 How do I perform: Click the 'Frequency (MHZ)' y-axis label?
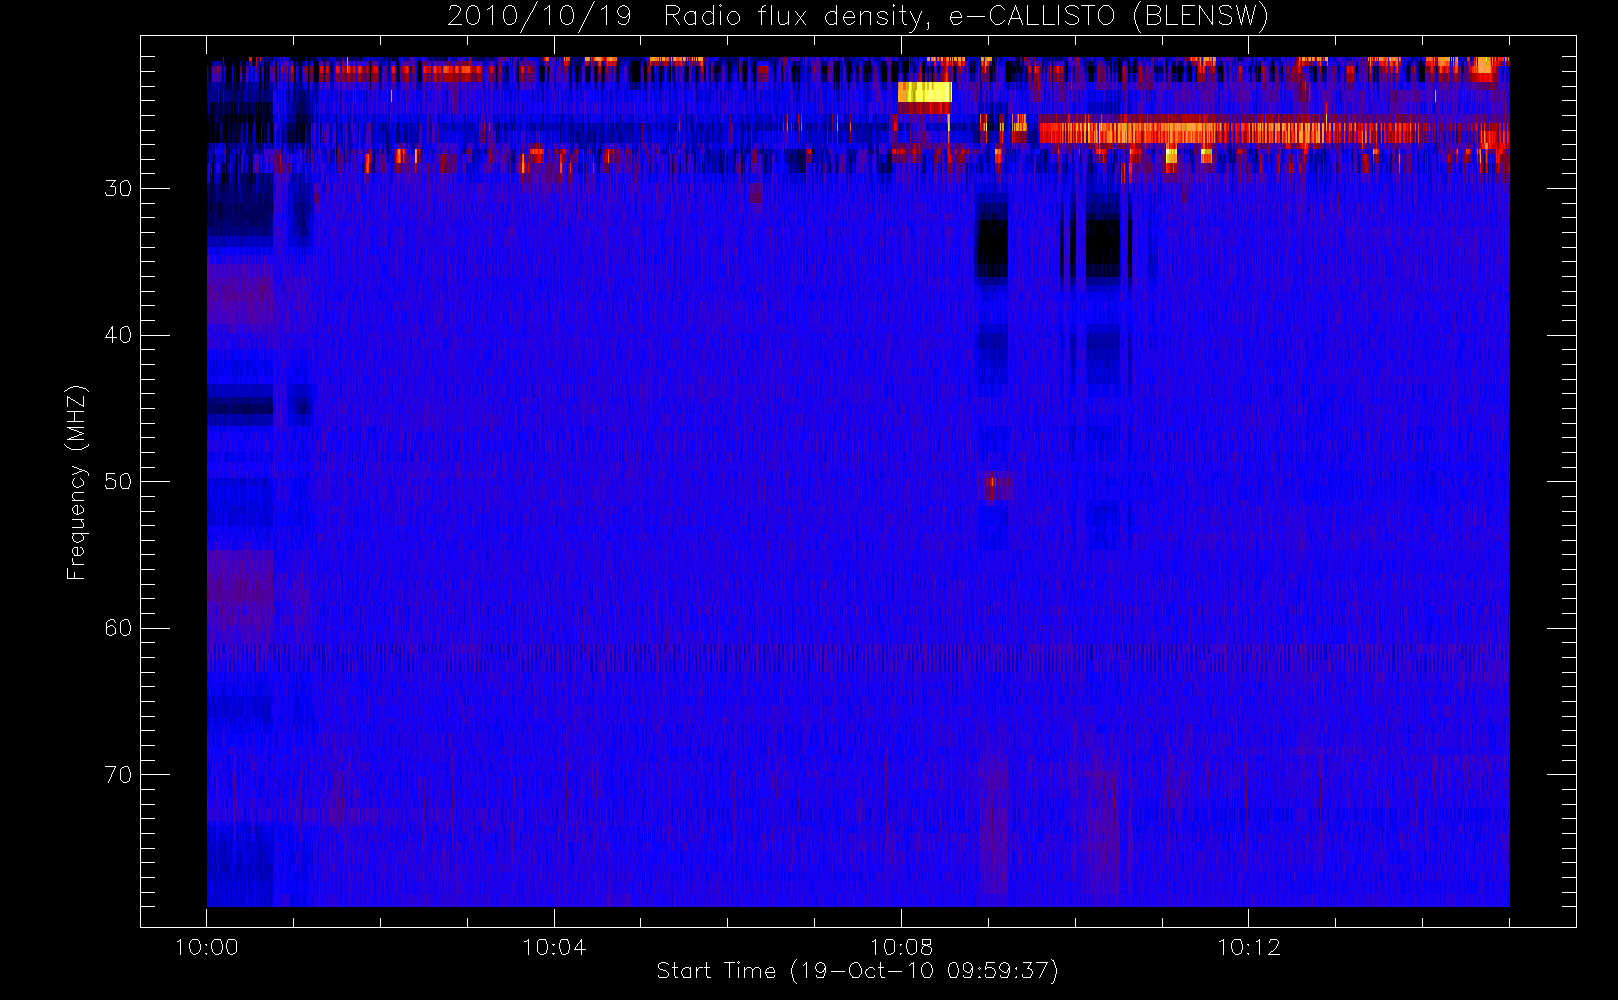[76, 482]
